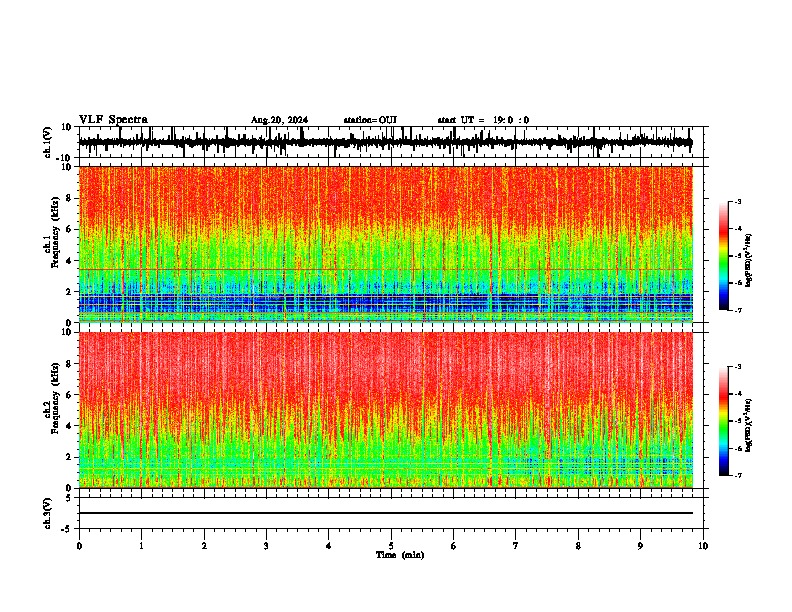Image resolution: width=792 pixels, height=612 pixels.
Task: Click the "start UT = 19:0 :0" label
Action: [483, 120]
